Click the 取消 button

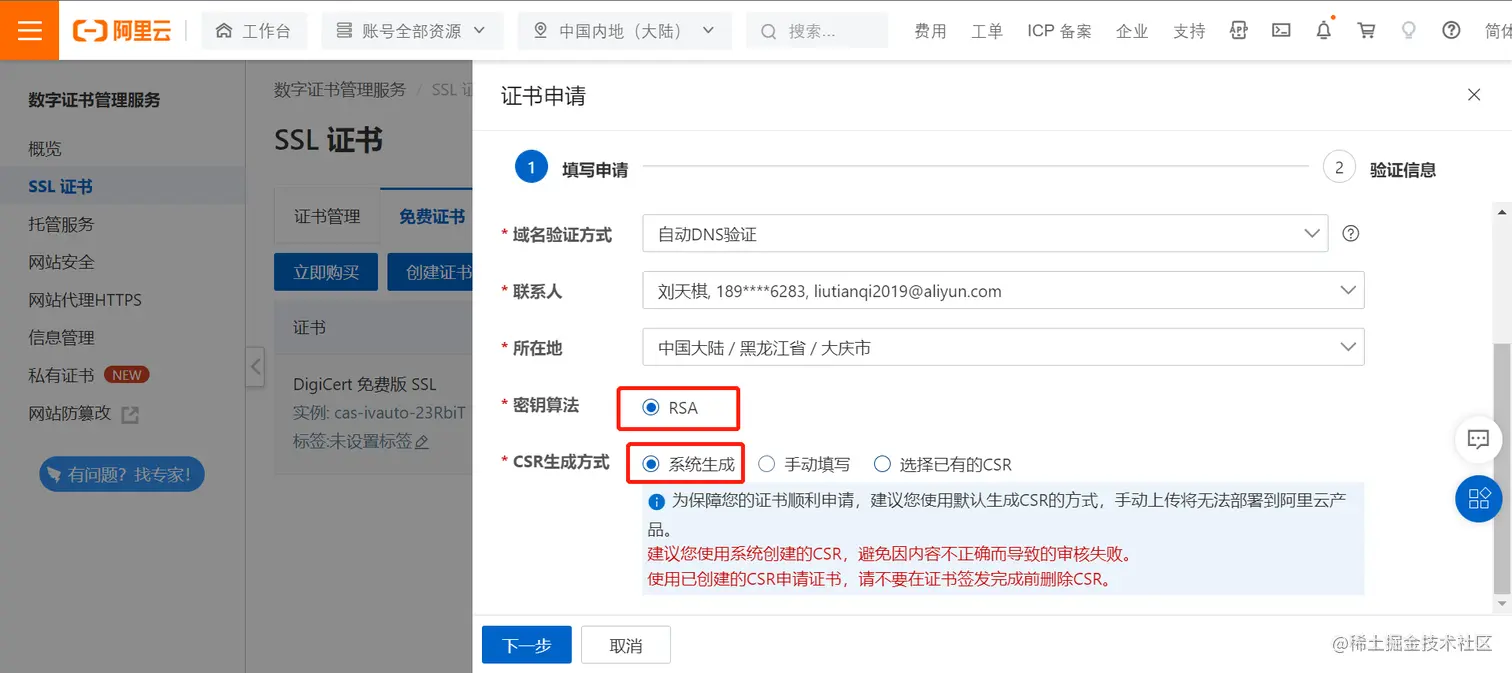click(x=626, y=645)
